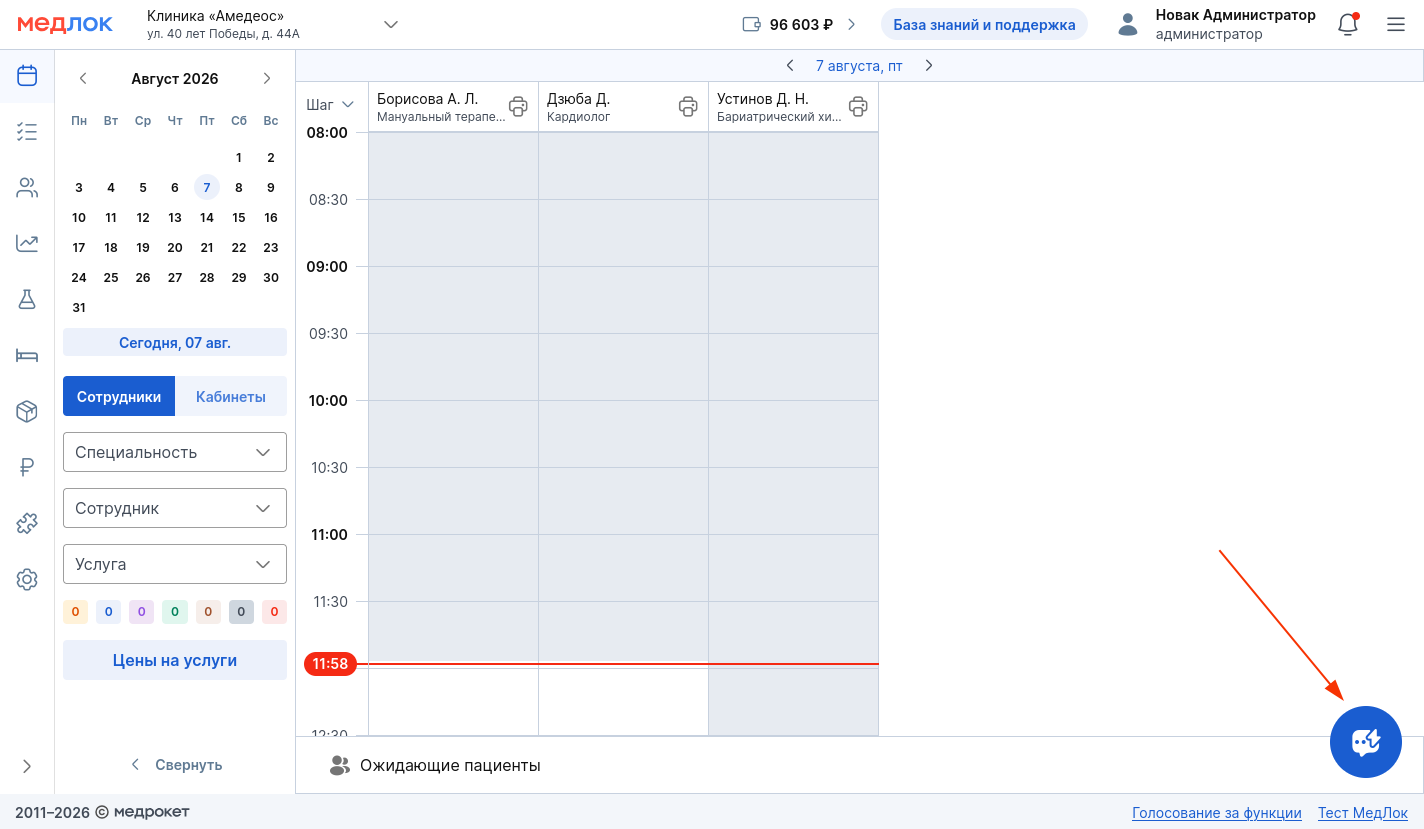Viewport: 1424px width, 829px height.
Task: Expand the Специальность dropdown
Action: 175,452
